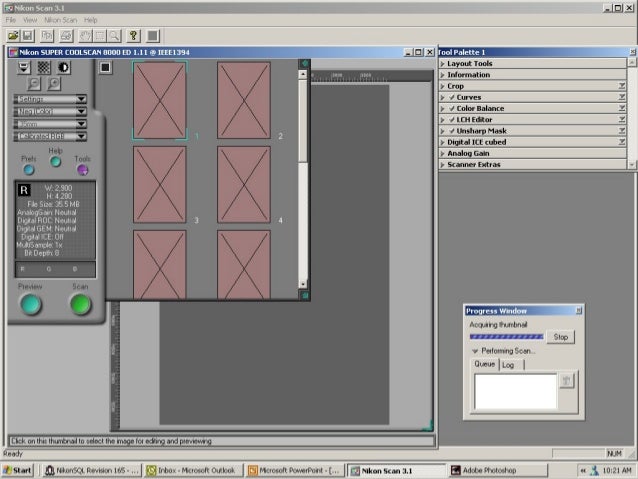The width and height of the screenshot is (638, 479).
Task: Click the Help question mark toolbar icon
Action: point(133,35)
